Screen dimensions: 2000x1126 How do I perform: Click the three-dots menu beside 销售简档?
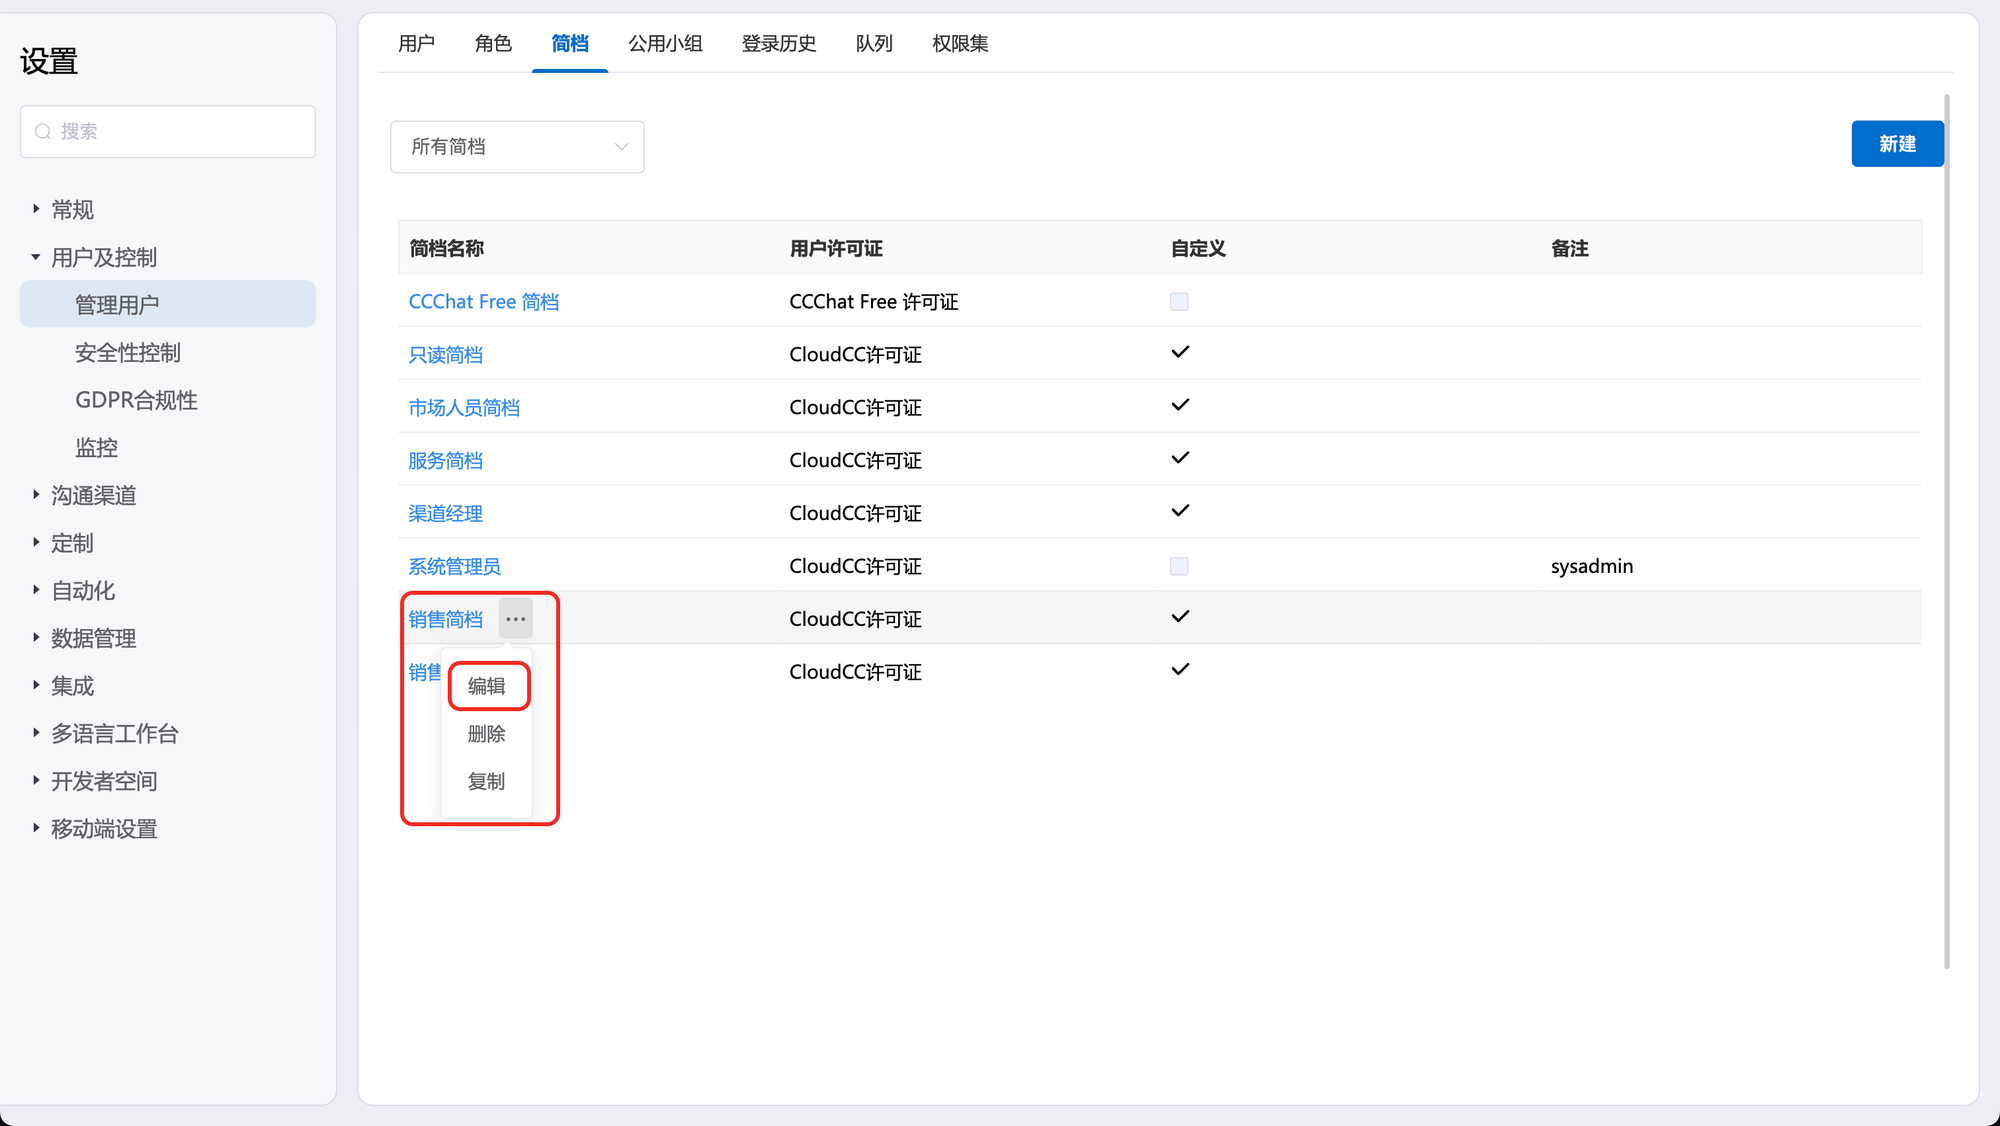point(515,619)
